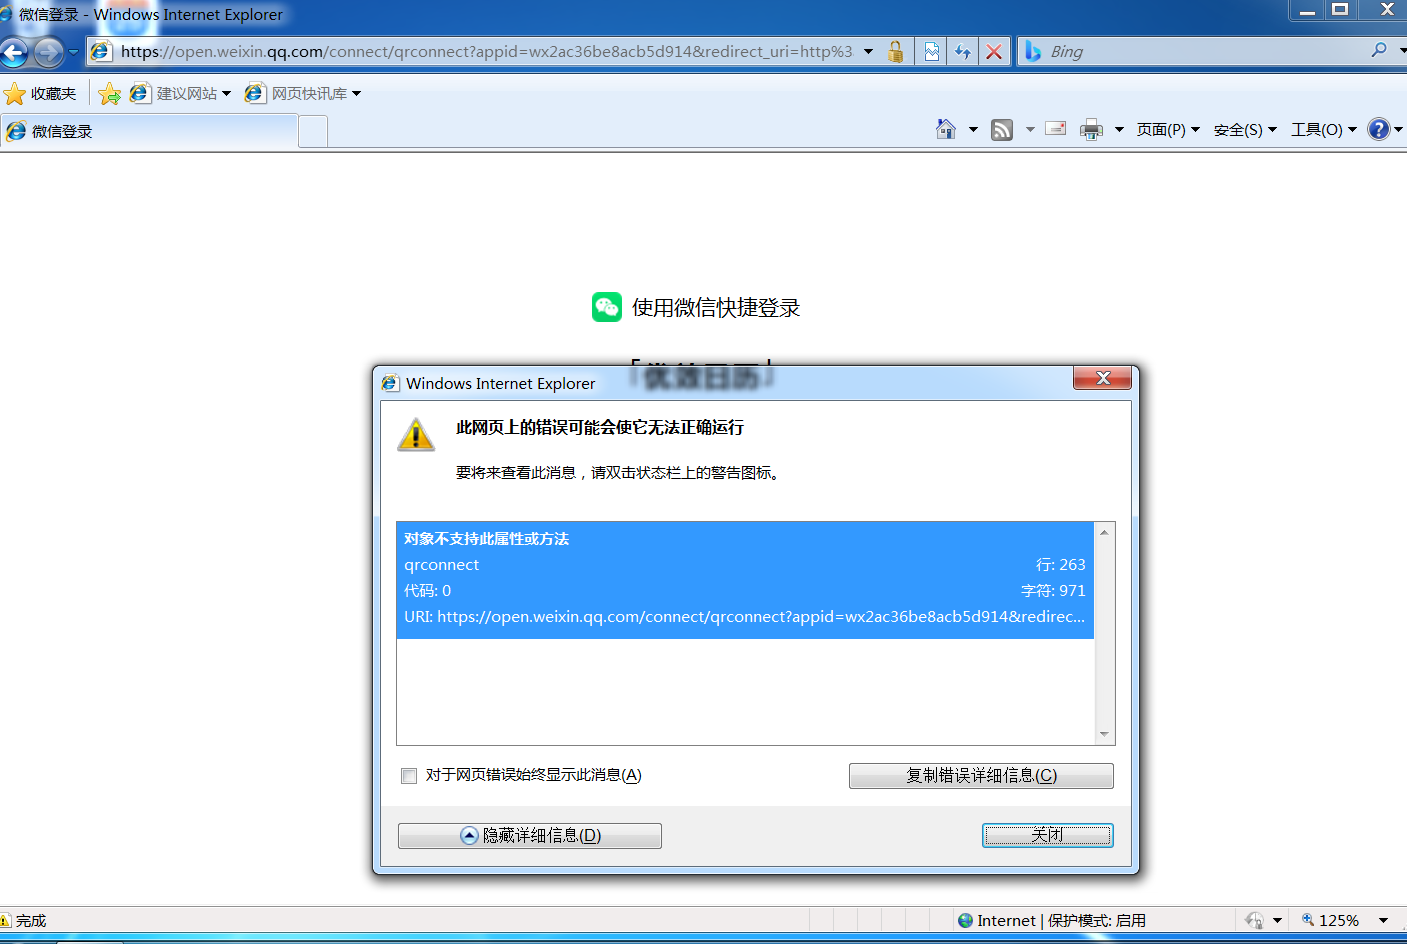
Task: Click the 125% zoom level button
Action: (1330, 920)
